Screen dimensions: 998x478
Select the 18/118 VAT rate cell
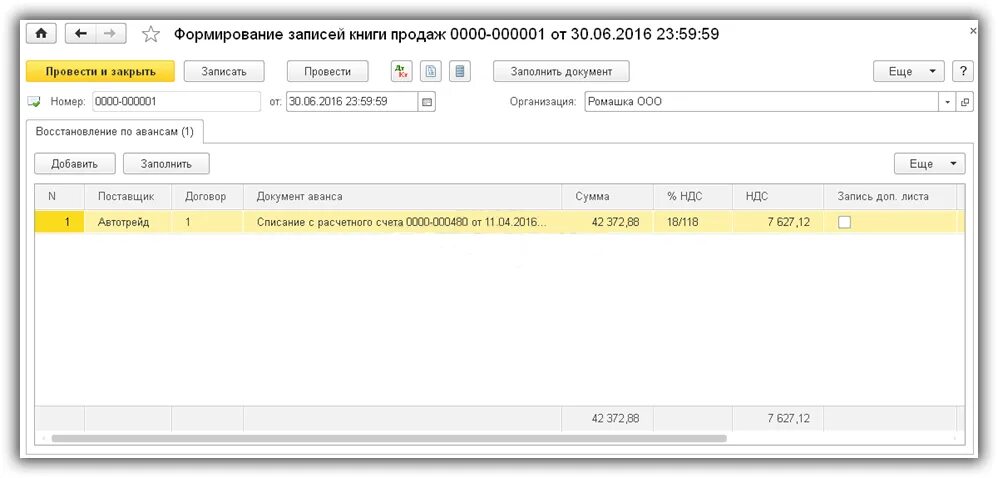point(692,222)
